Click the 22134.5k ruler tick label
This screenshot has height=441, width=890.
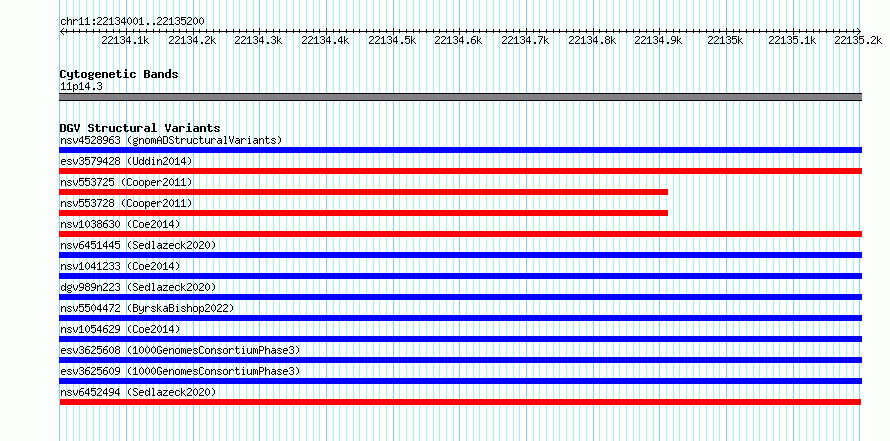pos(392,40)
